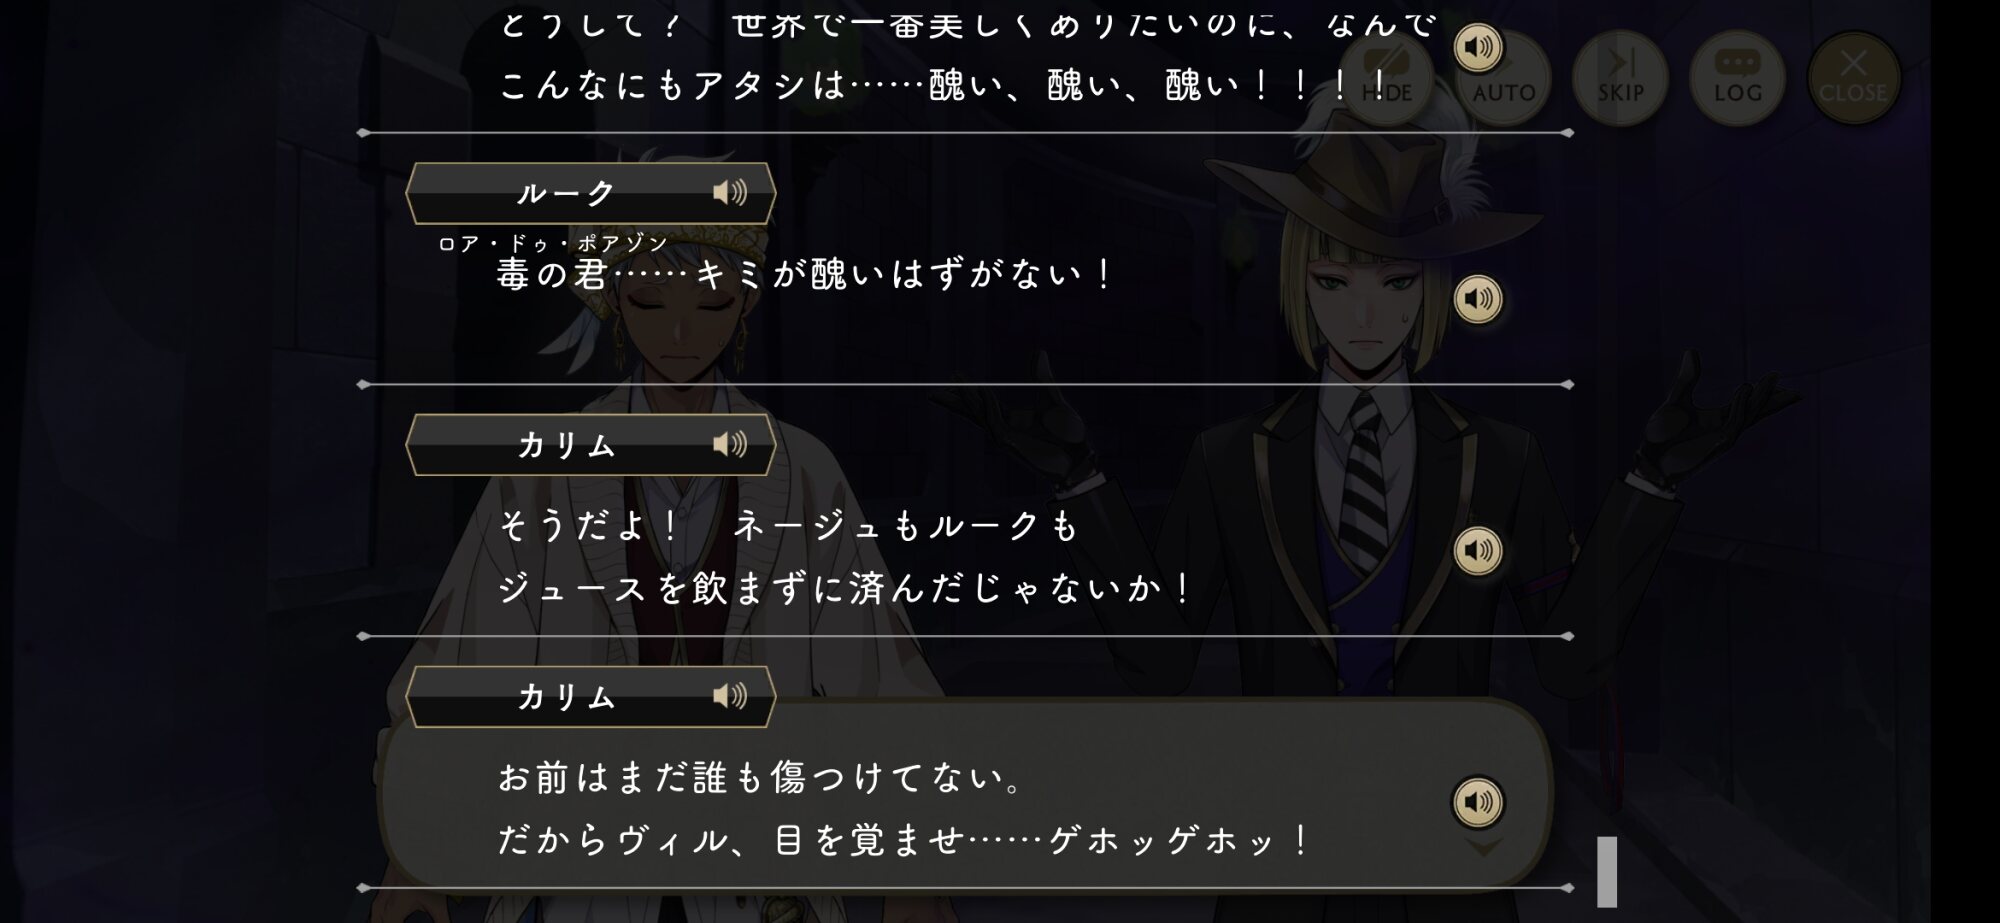Viewport: 2000px width, 923px height.
Task: Select the first カリム name plate
Action: click(x=590, y=445)
